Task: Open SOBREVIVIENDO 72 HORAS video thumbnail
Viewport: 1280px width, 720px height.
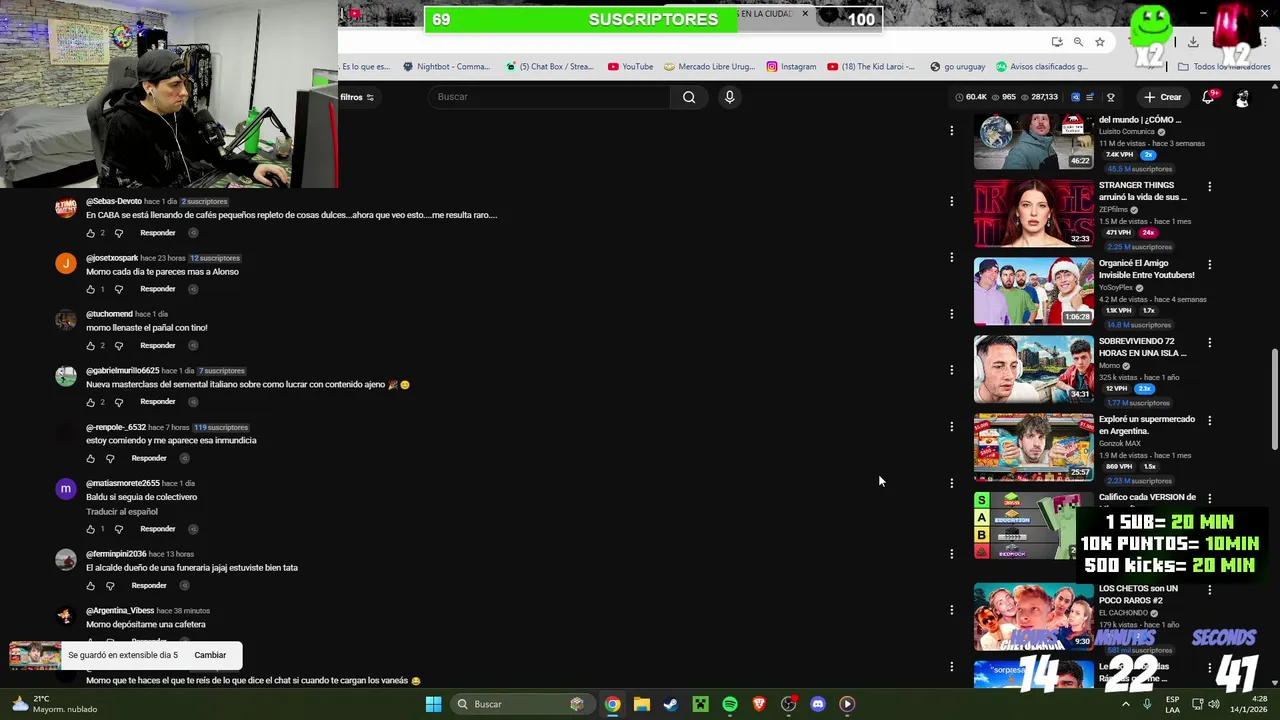Action: click(1034, 369)
